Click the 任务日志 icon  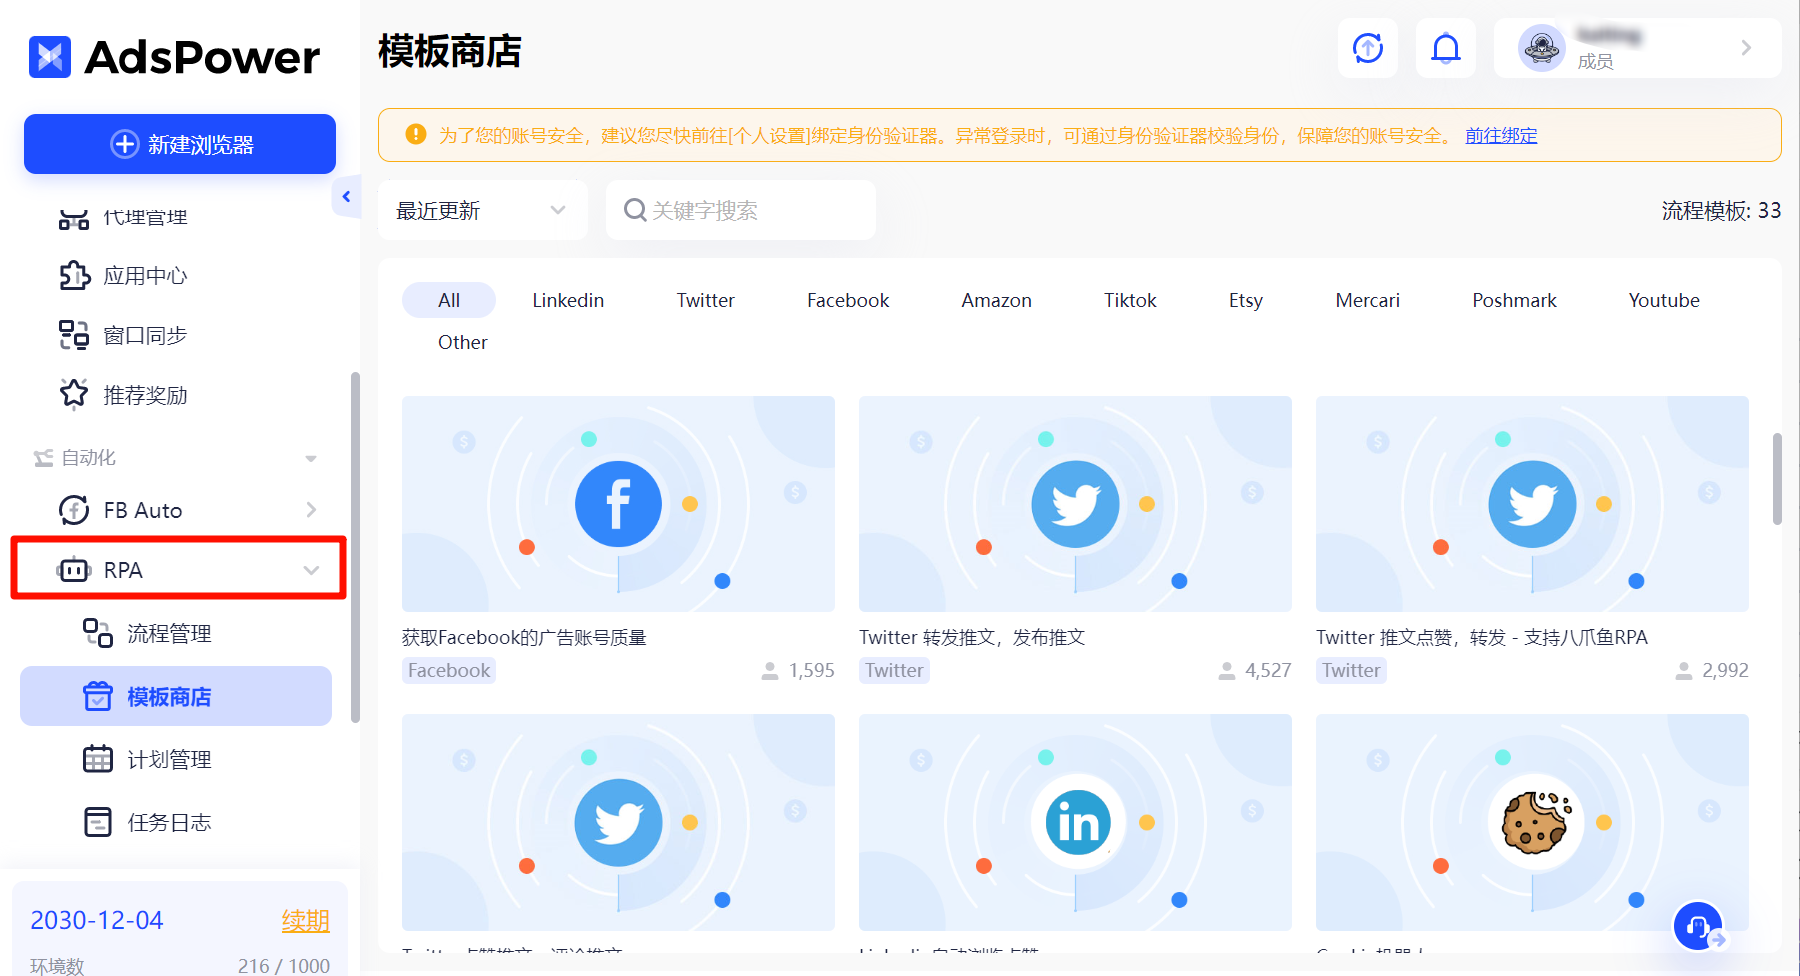(98, 822)
